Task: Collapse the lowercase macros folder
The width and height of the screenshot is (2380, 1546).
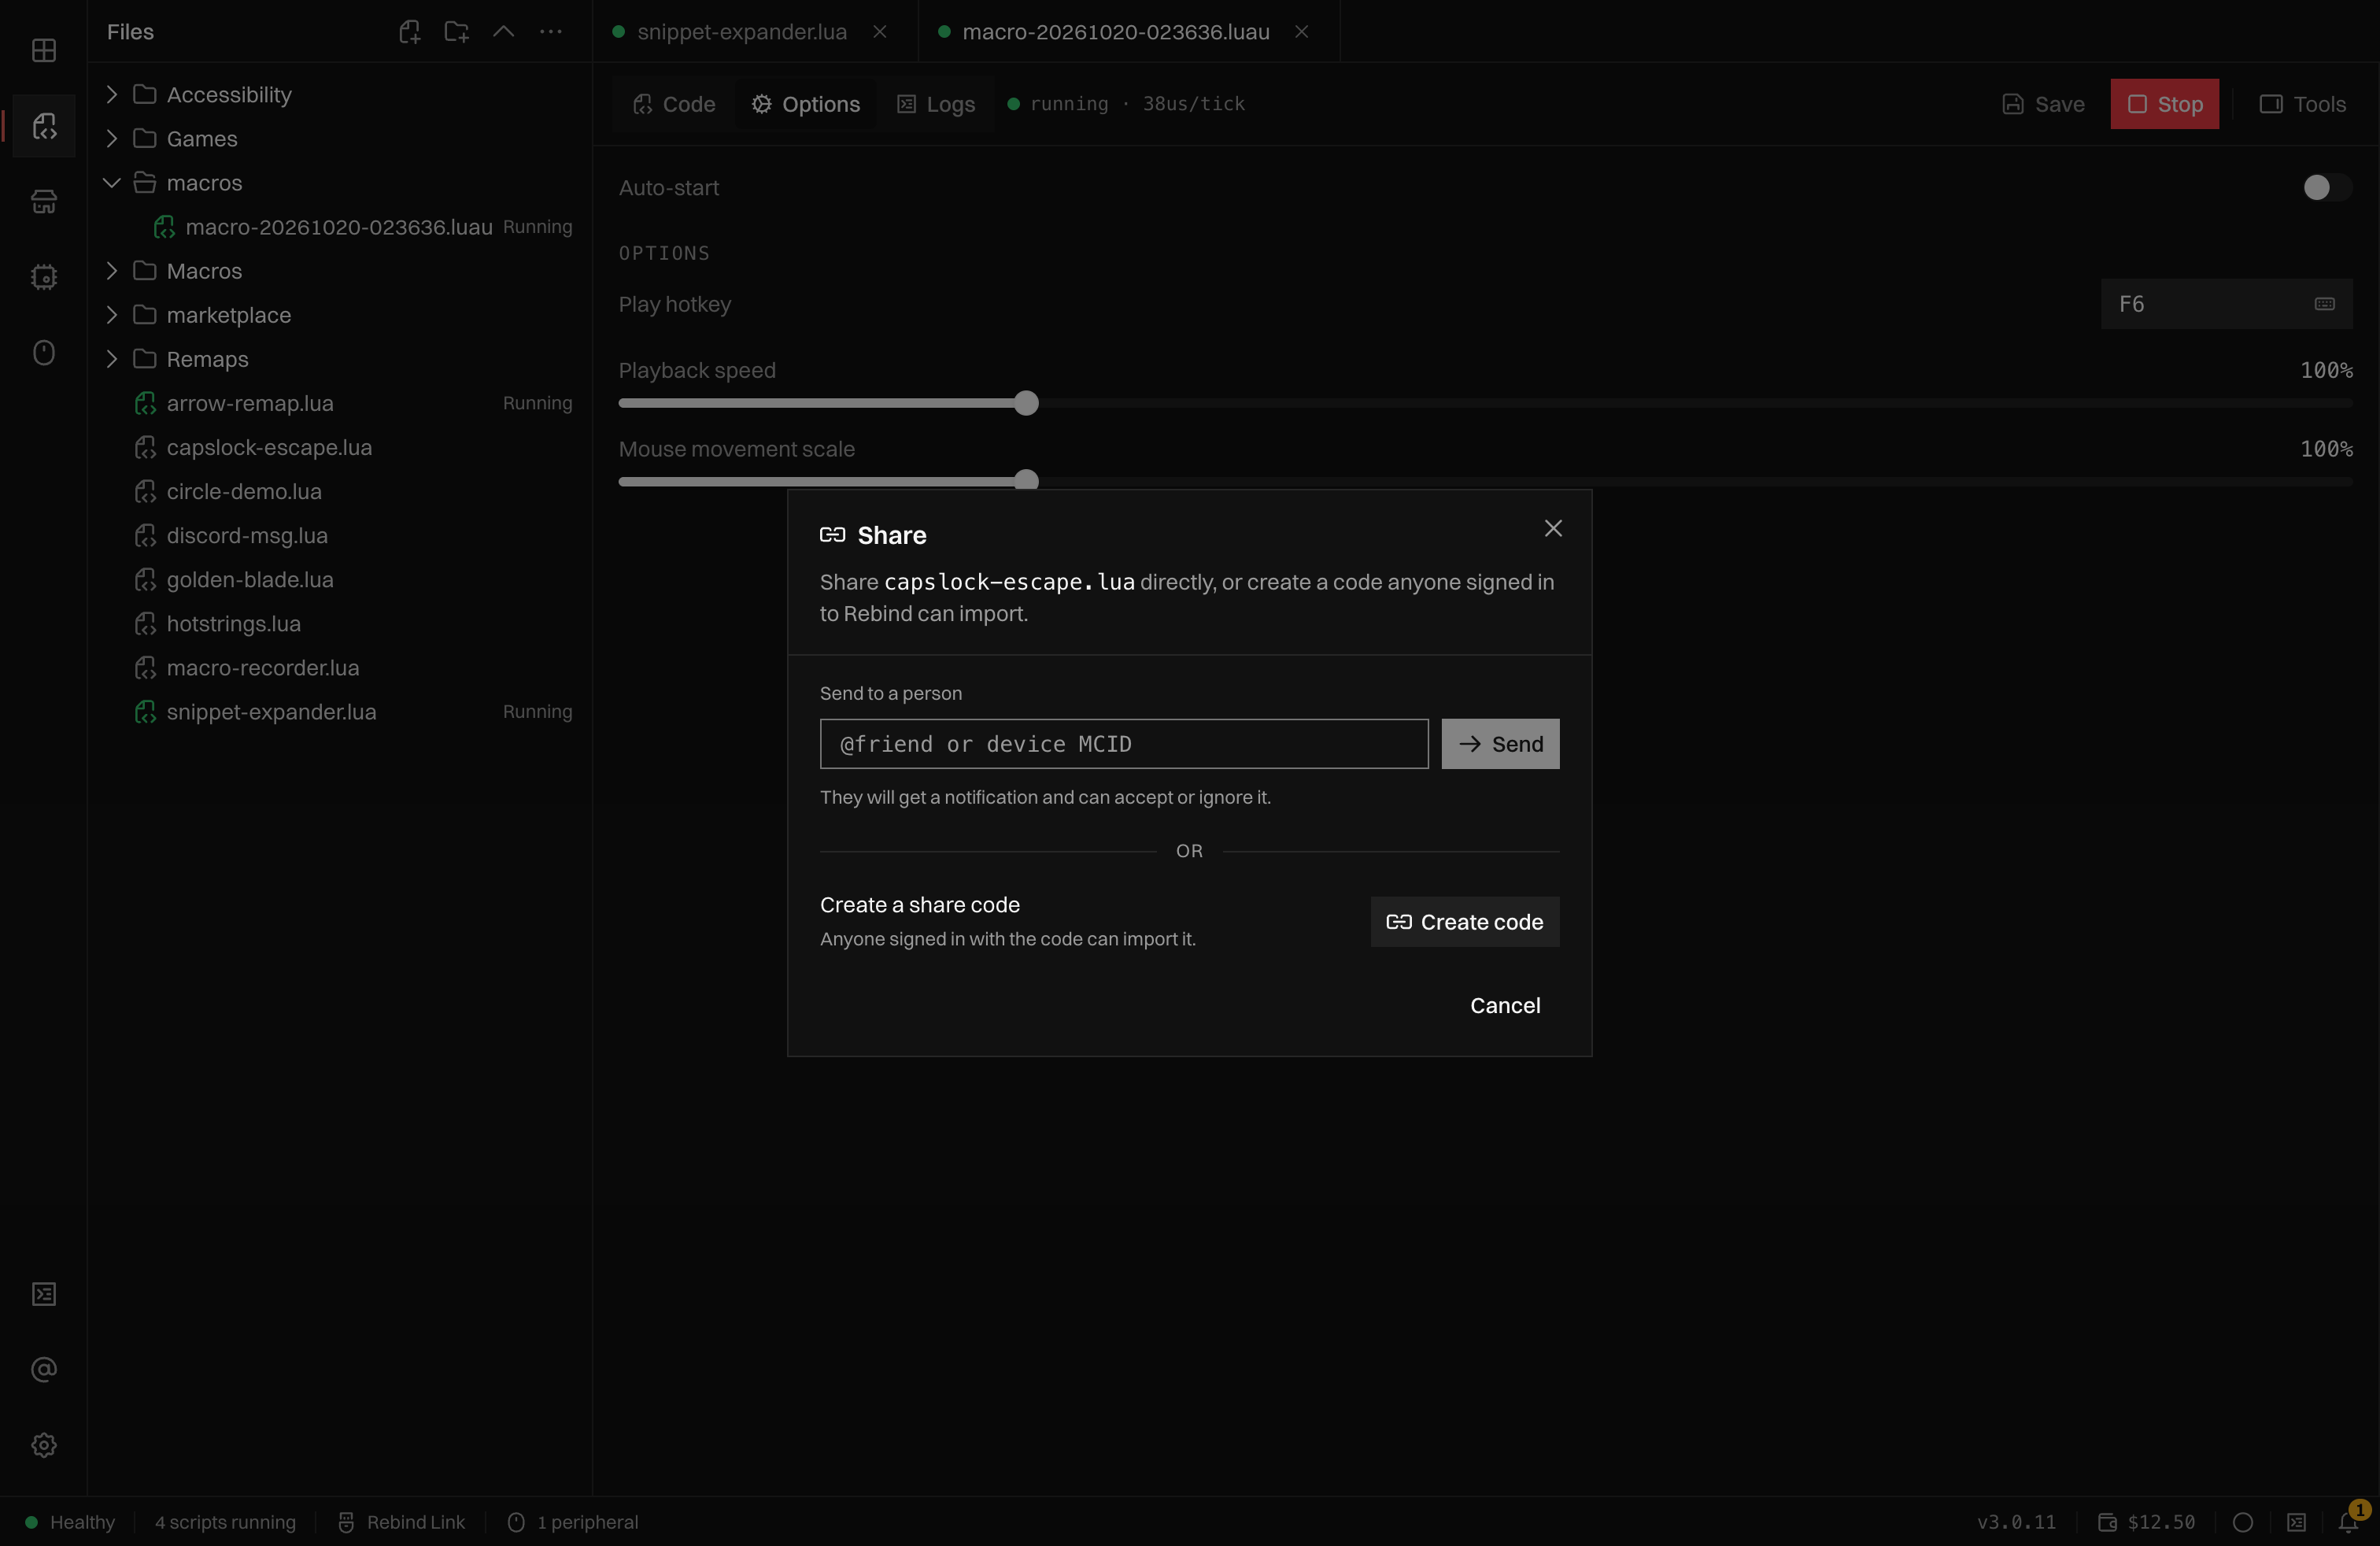Action: point(112,182)
